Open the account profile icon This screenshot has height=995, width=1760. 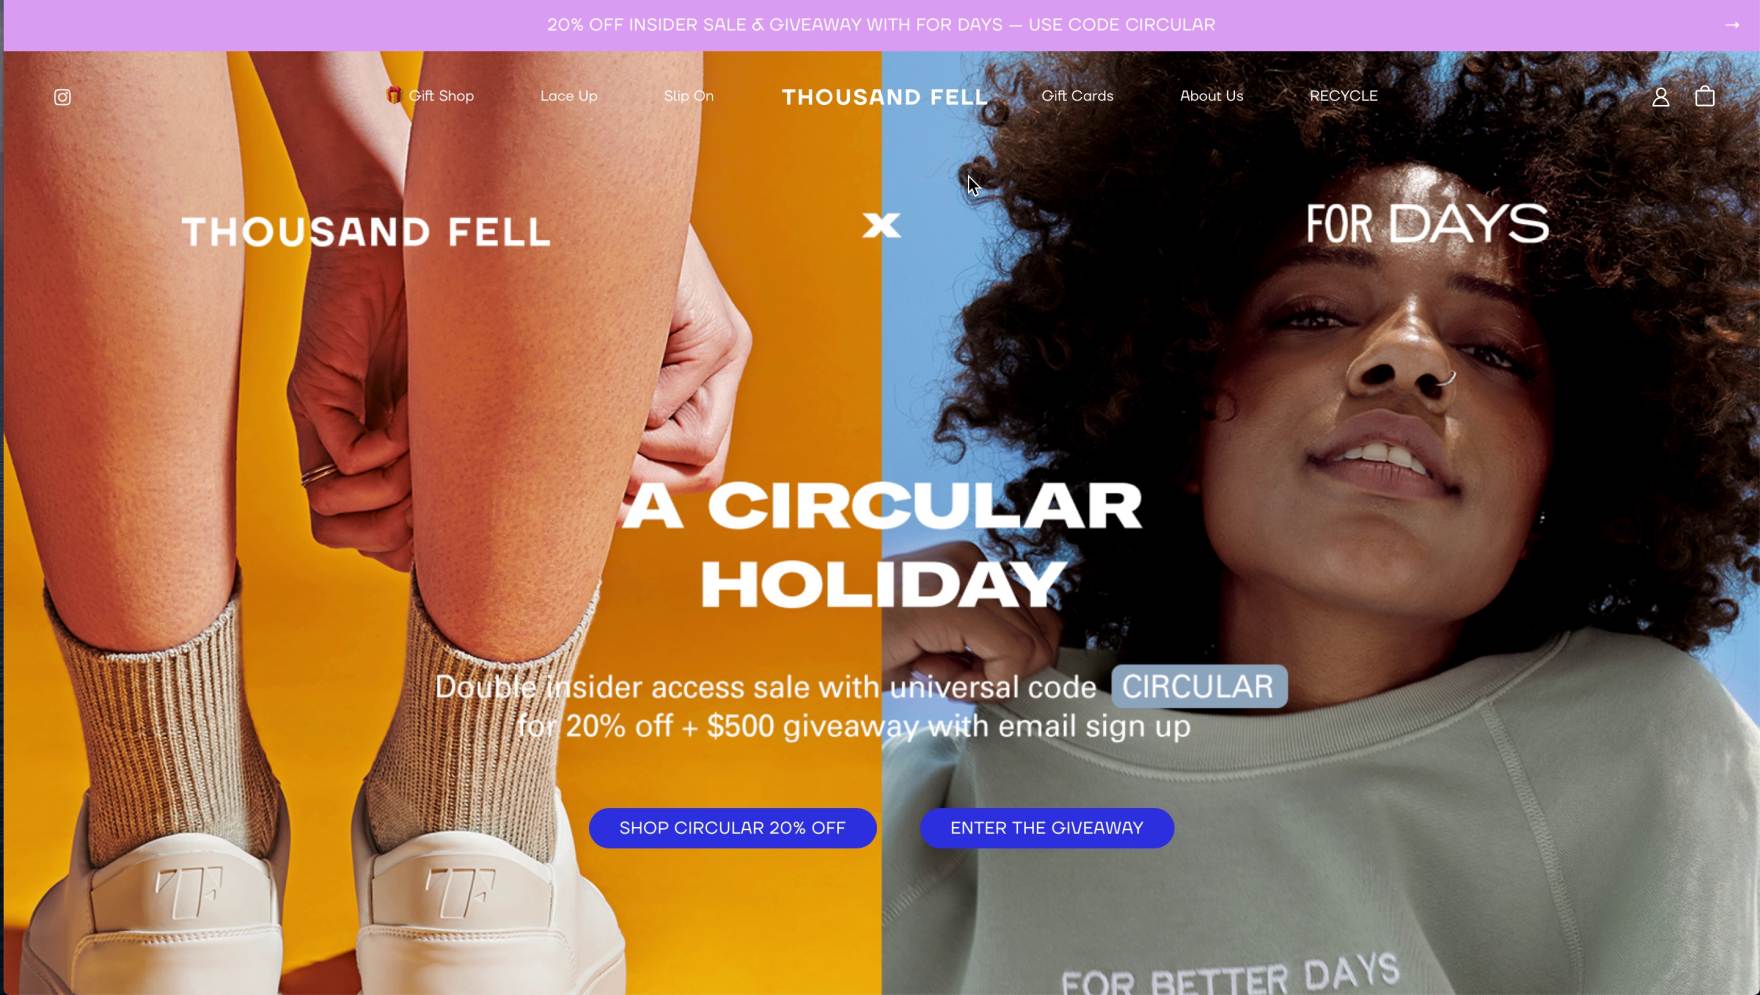pyautogui.click(x=1660, y=97)
